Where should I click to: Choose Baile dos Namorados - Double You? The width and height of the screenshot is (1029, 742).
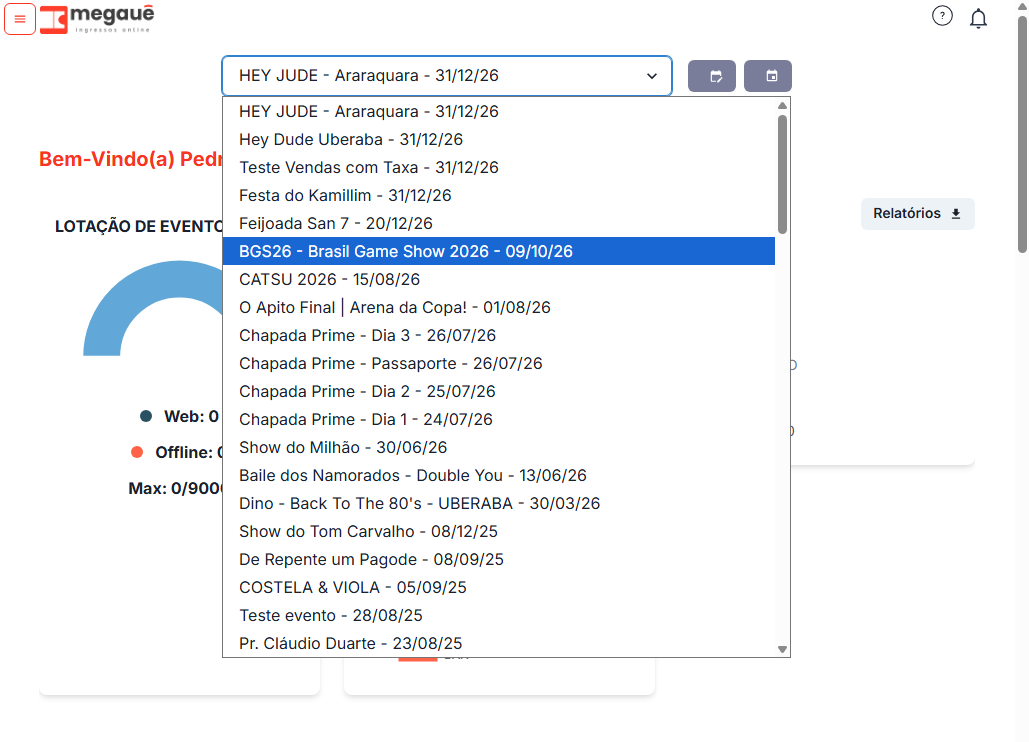(499, 476)
